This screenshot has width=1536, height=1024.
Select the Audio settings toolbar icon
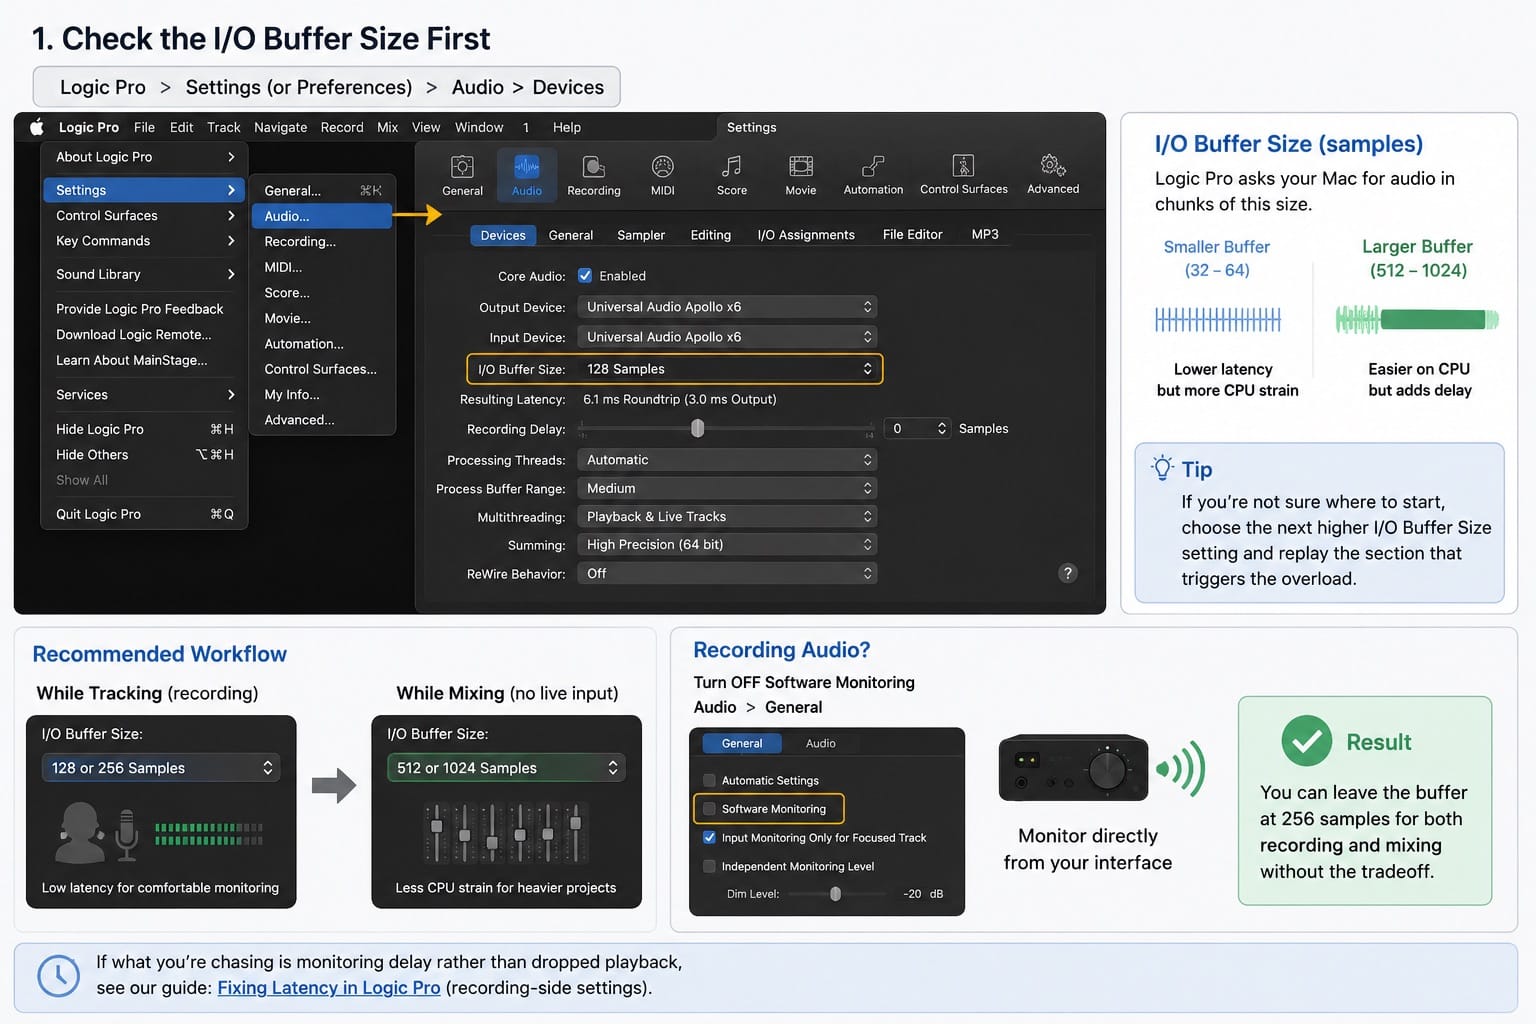click(x=527, y=175)
